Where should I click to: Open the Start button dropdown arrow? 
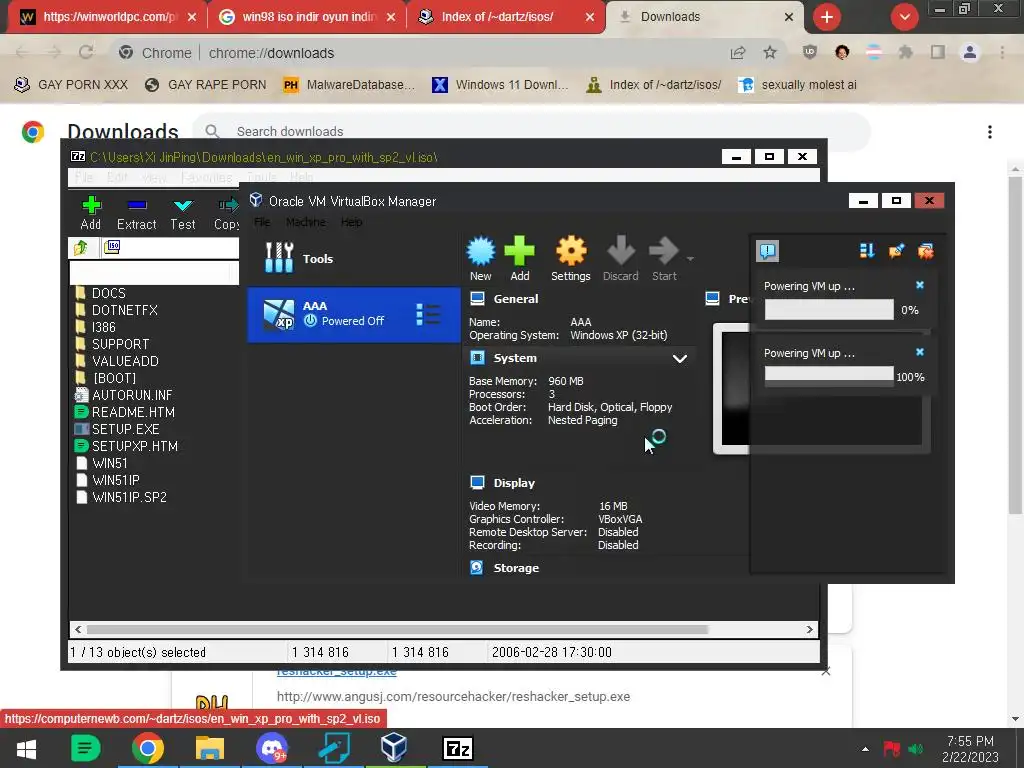[690, 259]
